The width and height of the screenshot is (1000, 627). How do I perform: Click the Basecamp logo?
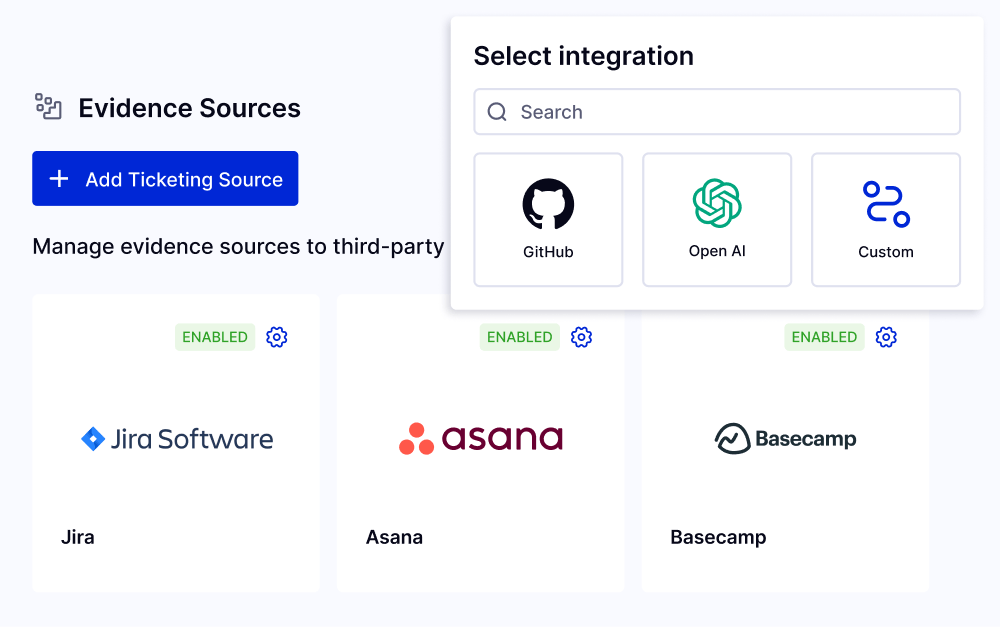785,438
